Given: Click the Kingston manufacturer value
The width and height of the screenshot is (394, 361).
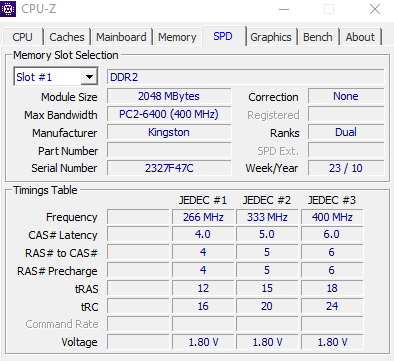Looking at the screenshot, I should pyautogui.click(x=169, y=132).
